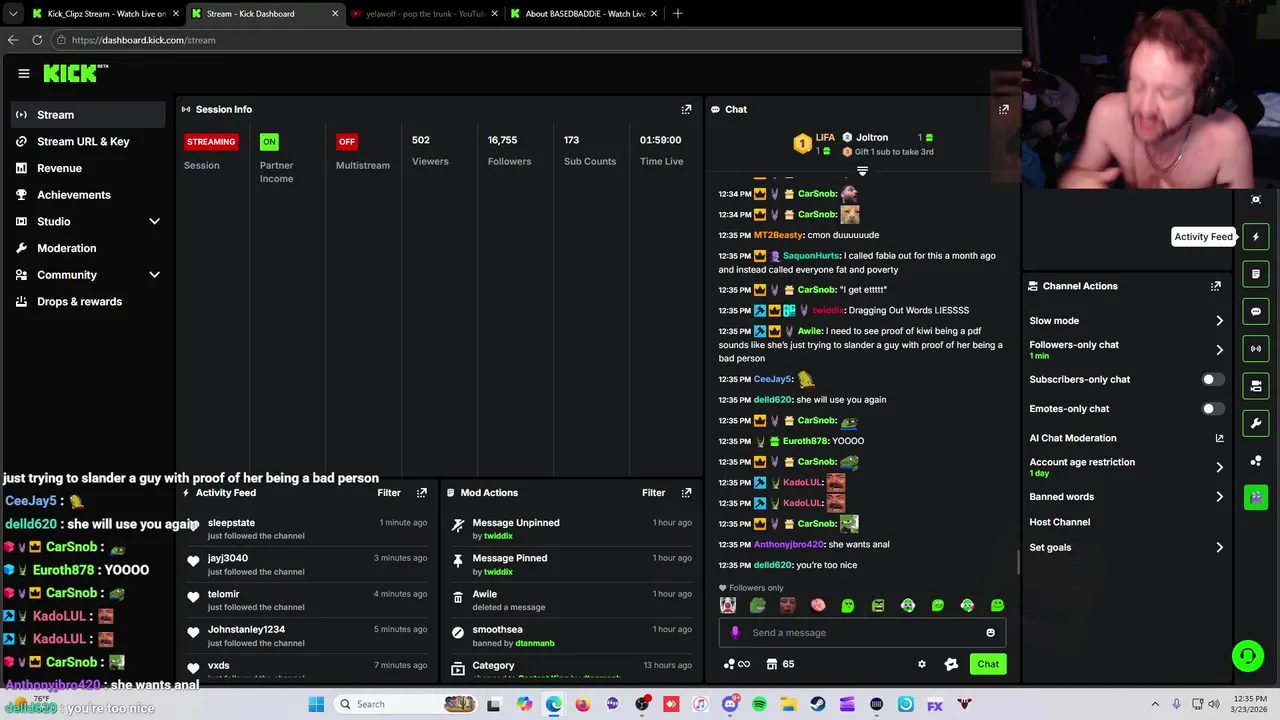Click the document panel icon in right sidebar
Viewport: 1280px width, 720px height.
1256,274
